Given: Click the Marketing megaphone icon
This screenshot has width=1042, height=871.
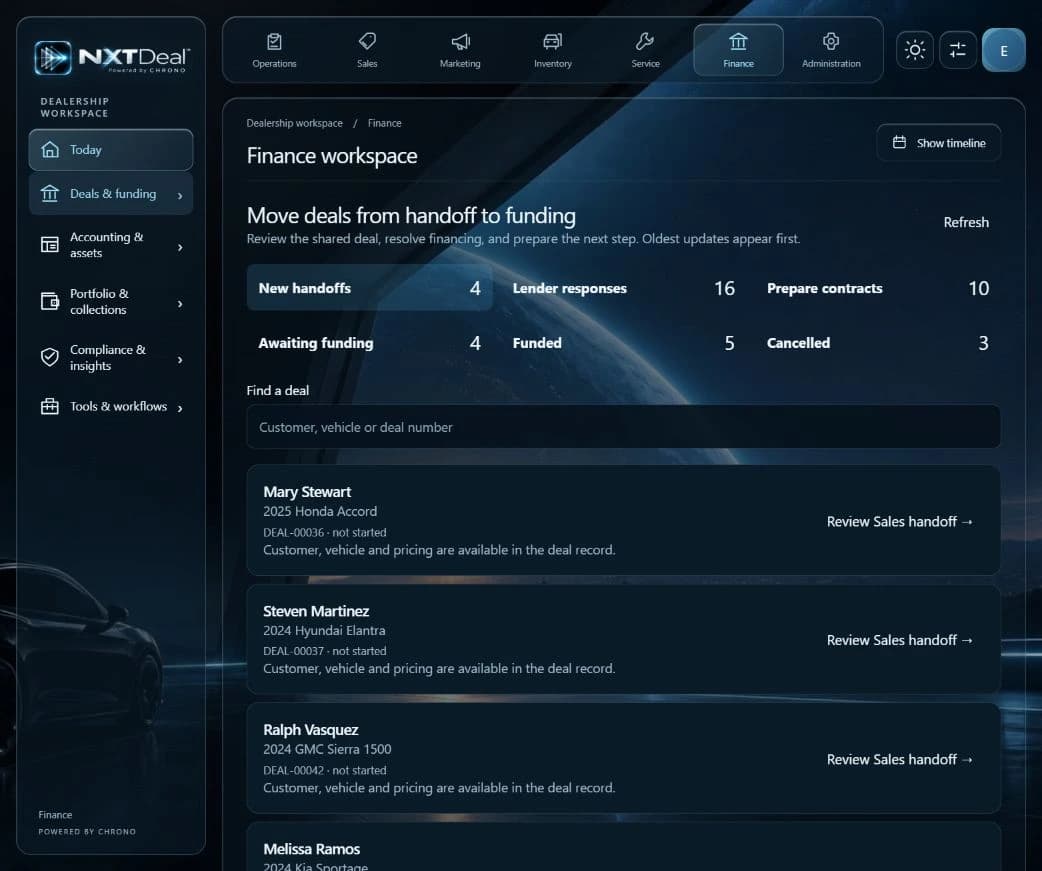Looking at the screenshot, I should (x=460, y=42).
